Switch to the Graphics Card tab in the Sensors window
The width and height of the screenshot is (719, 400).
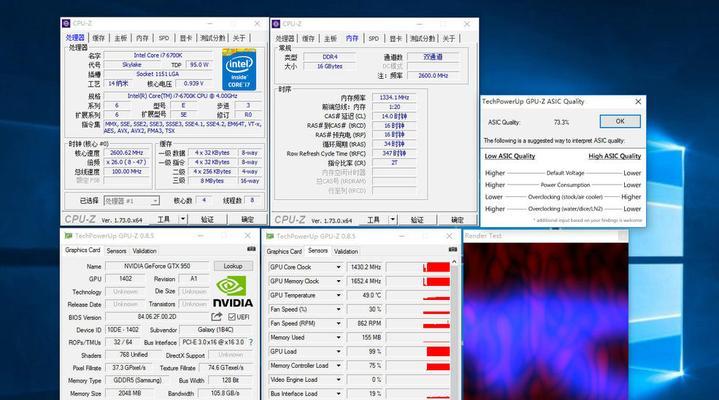(x=284, y=251)
